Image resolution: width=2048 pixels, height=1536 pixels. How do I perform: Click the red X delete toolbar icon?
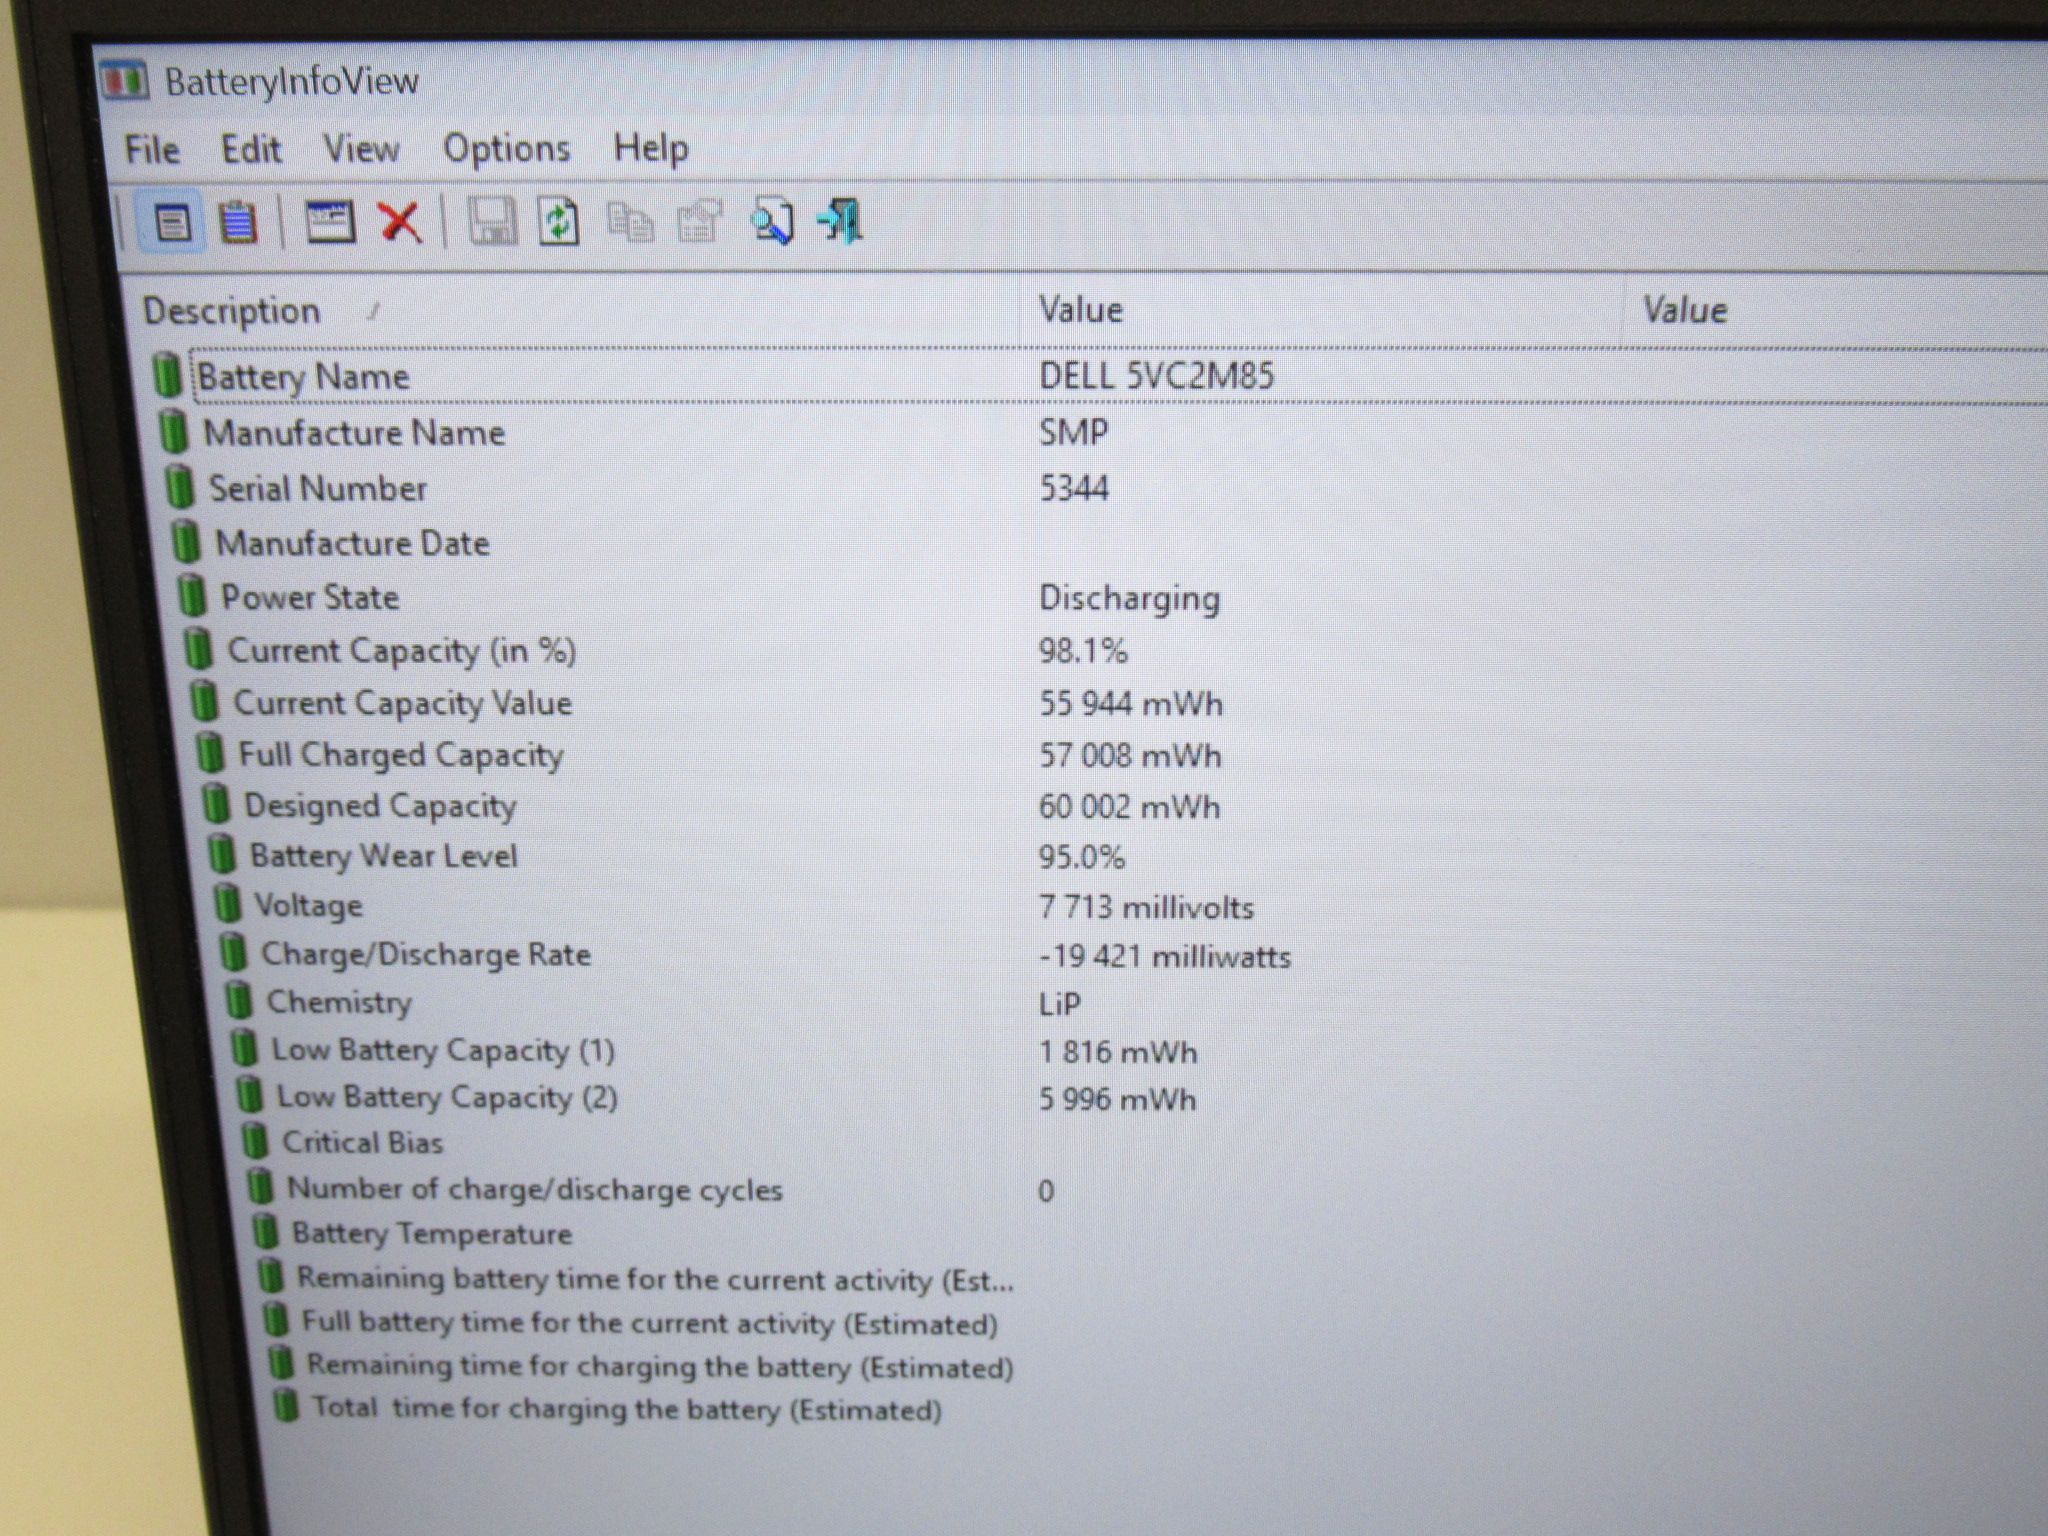coord(400,221)
